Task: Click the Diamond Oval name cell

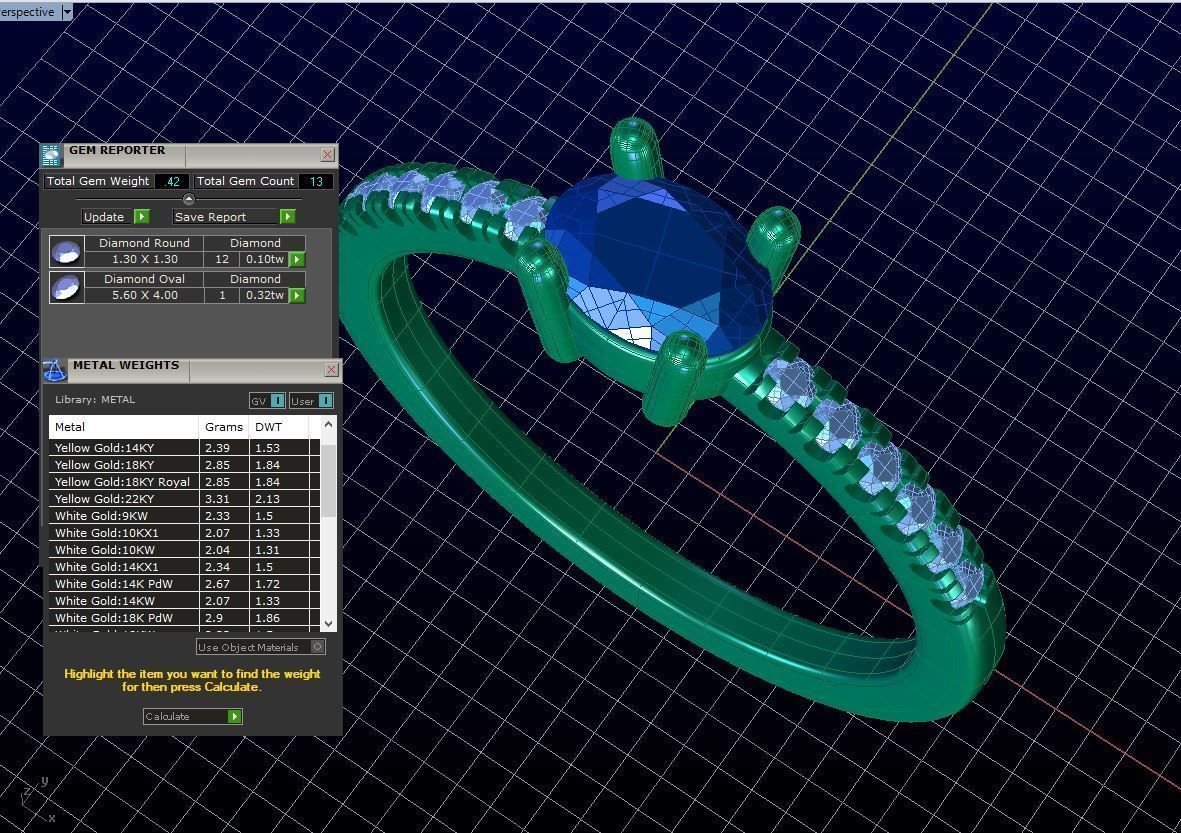Action: tap(145, 279)
